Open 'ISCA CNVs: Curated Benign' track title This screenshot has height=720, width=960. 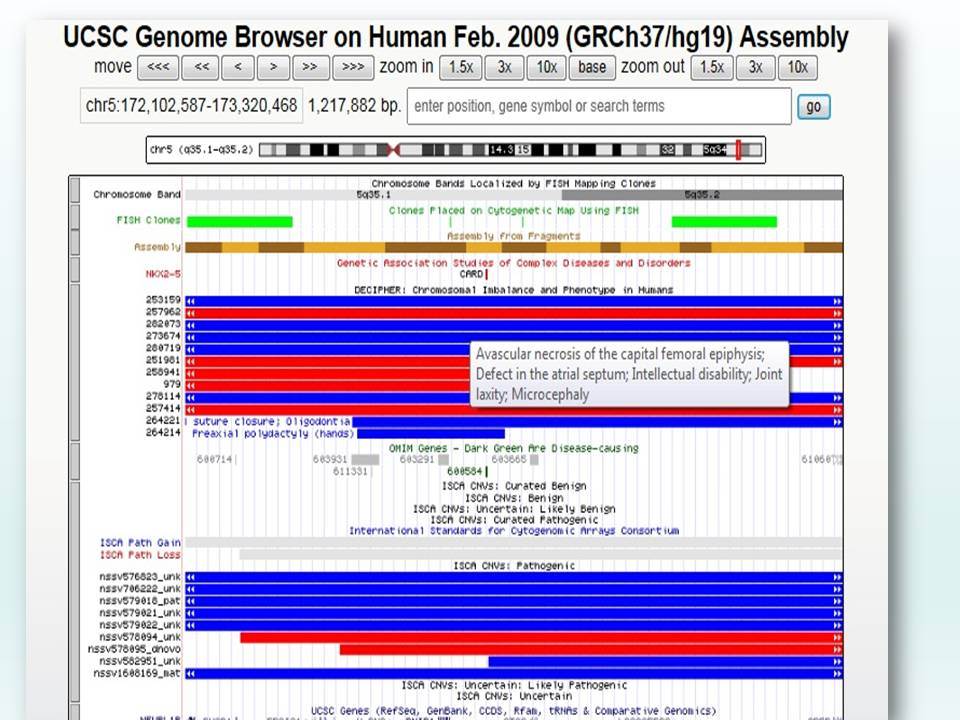pos(514,486)
